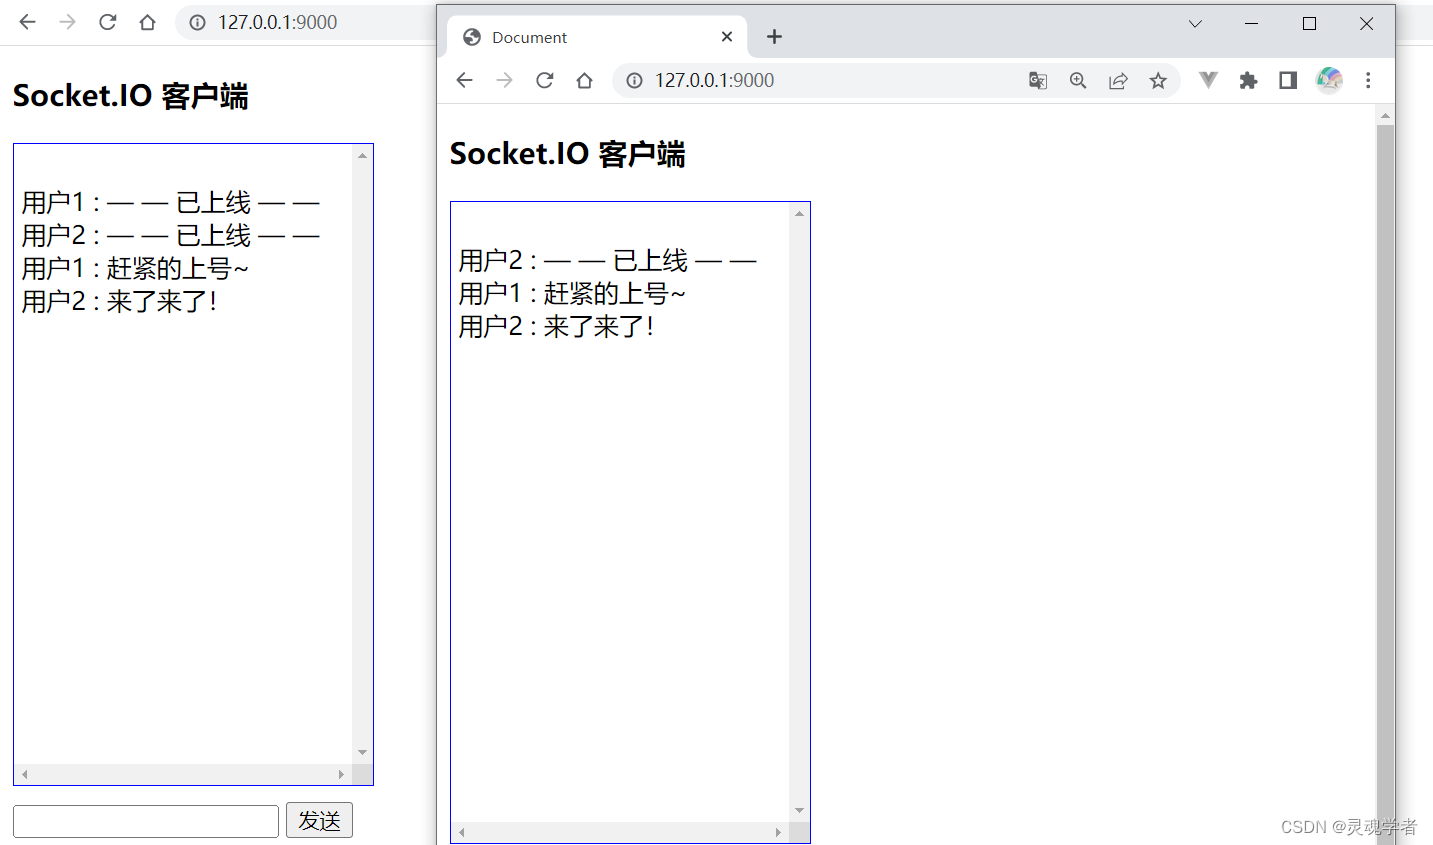The height and width of the screenshot is (845, 1433).
Task: Open a new tab with the plus button
Action: pyautogui.click(x=774, y=36)
